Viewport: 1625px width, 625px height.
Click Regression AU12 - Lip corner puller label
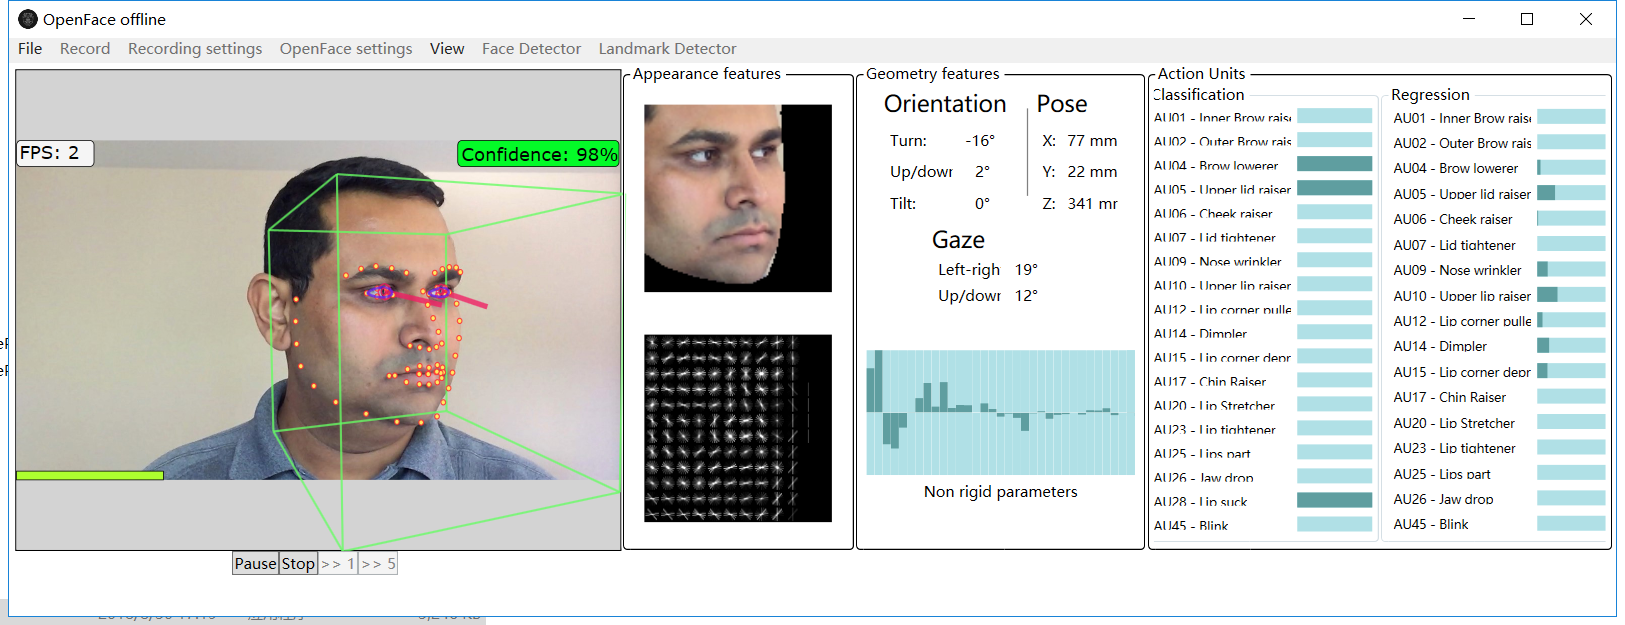pyautogui.click(x=1462, y=321)
